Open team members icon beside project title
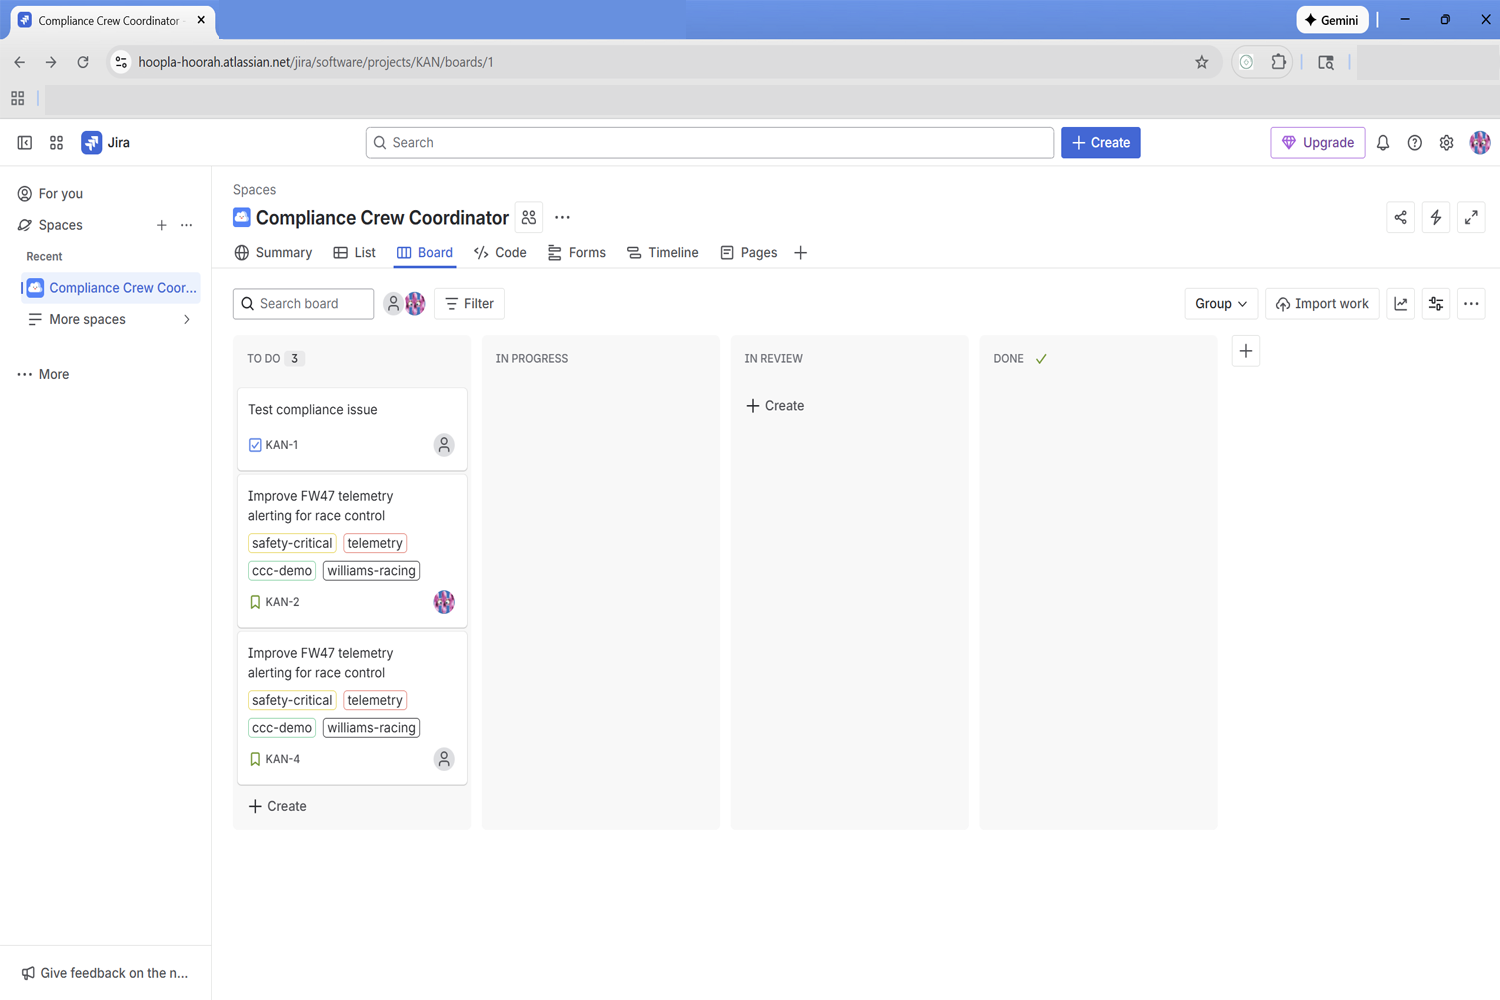This screenshot has height=1000, width=1500. 529,218
